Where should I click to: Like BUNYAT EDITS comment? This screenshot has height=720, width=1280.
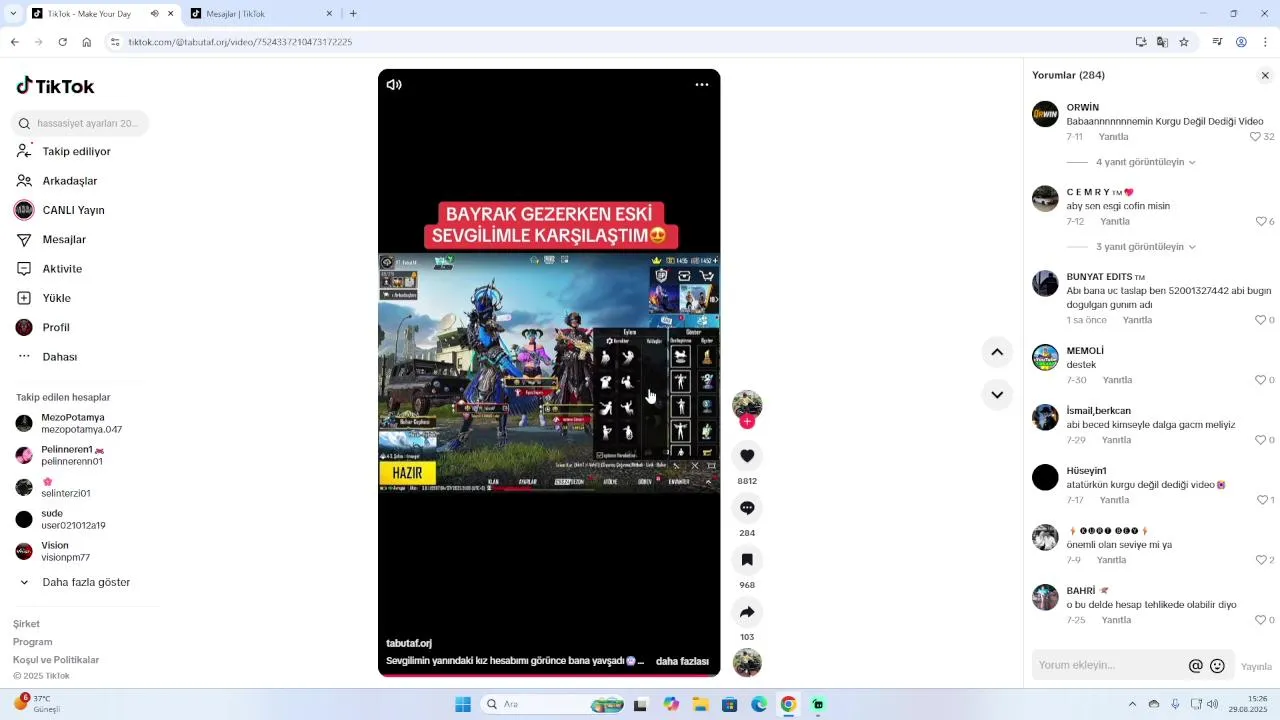click(1260, 320)
